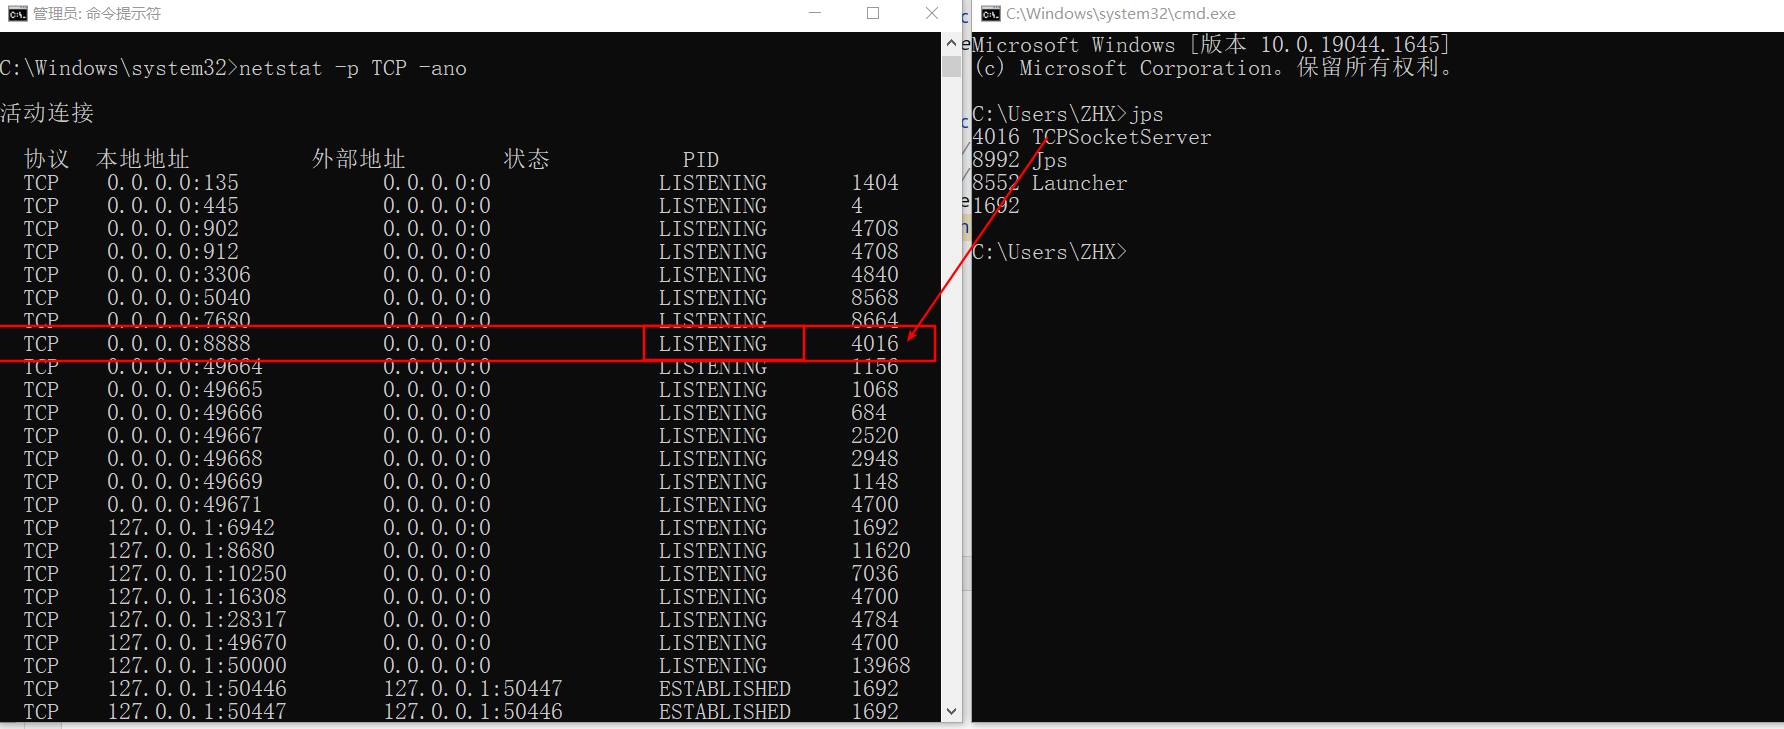Image resolution: width=1784 pixels, height=729 pixels.
Task: Click local address 0.0.0.0:49665
Action: pyautogui.click(x=185, y=390)
